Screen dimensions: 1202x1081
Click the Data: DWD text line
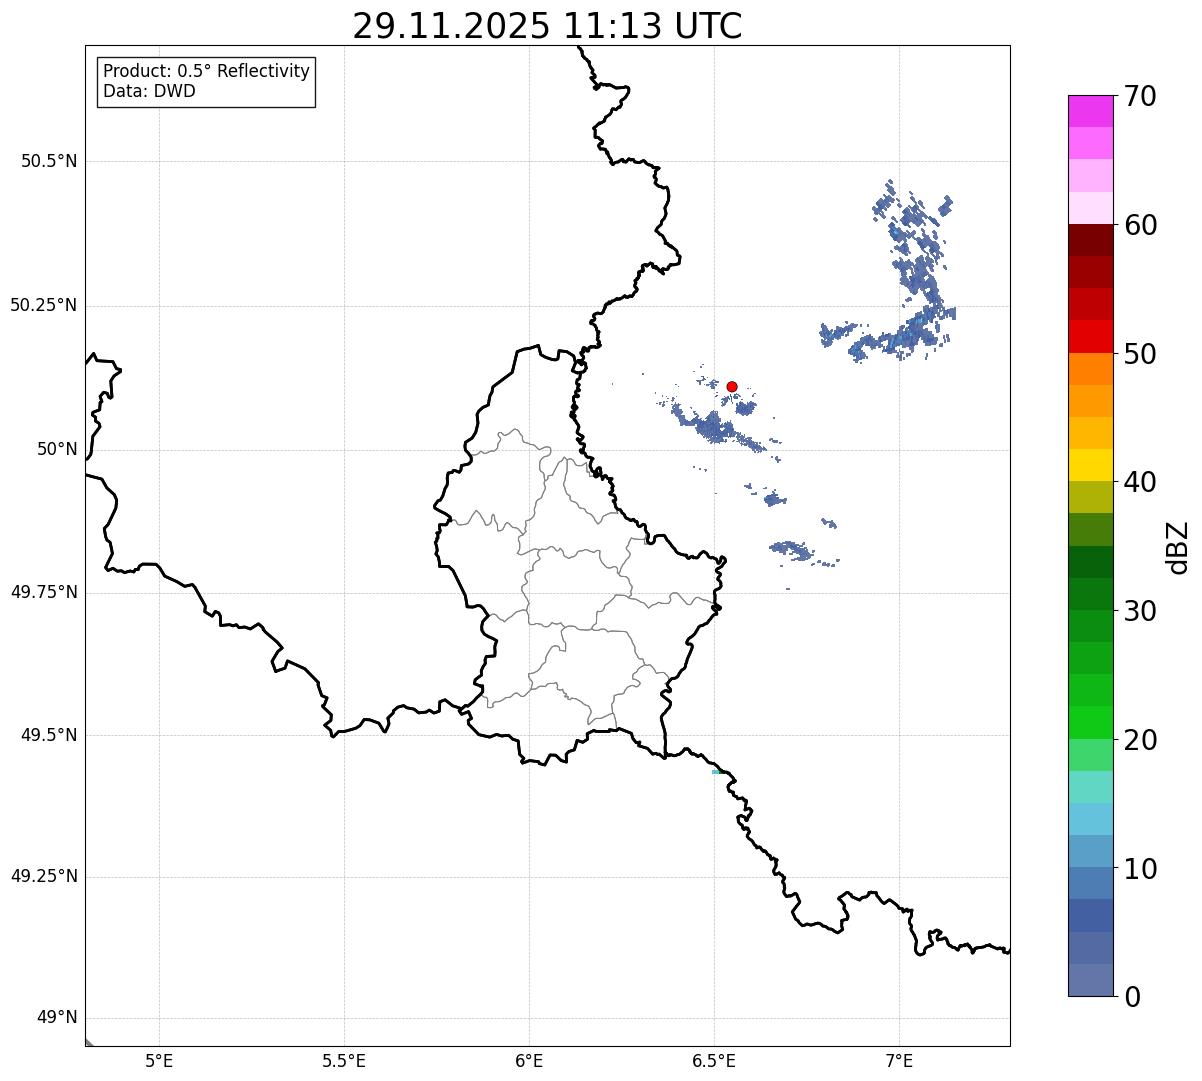tap(149, 92)
